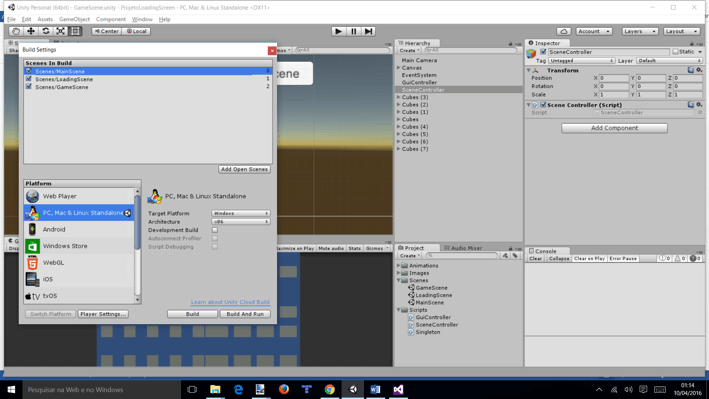709x399 pixels.
Task: Open Architecture dropdown
Action: click(x=241, y=222)
